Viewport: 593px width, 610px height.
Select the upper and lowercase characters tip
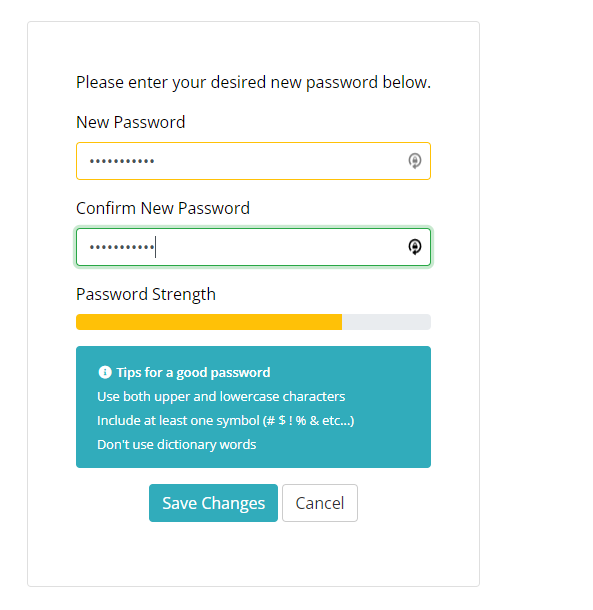[221, 396]
